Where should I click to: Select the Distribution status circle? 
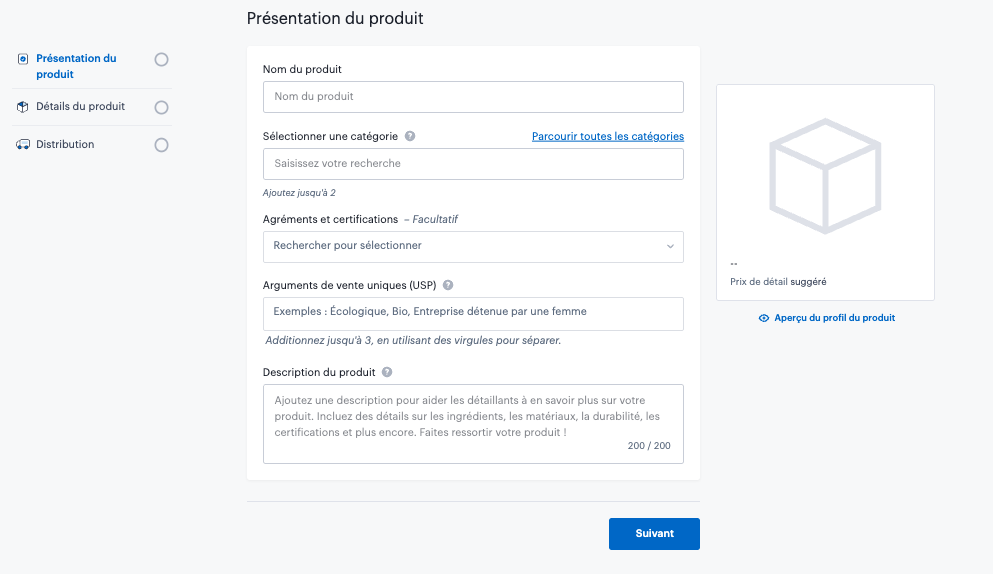(161, 145)
